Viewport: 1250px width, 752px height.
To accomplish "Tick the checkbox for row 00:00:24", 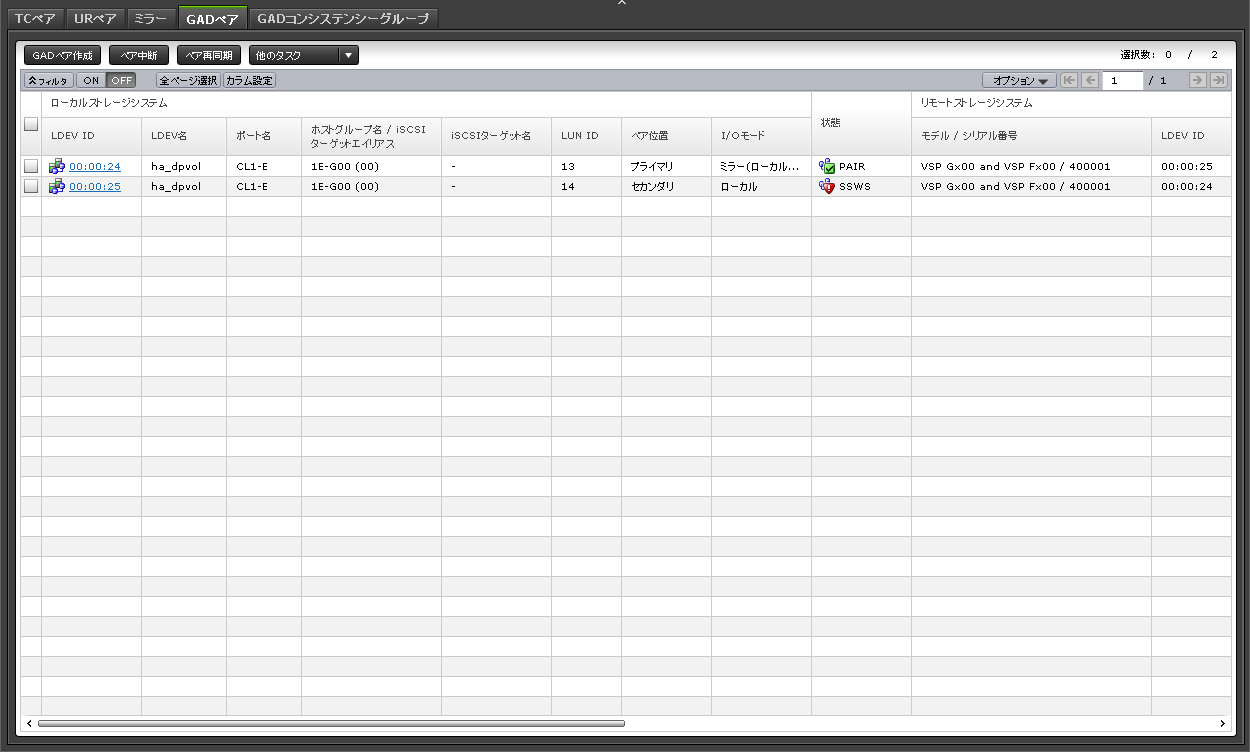I will 31,167.
